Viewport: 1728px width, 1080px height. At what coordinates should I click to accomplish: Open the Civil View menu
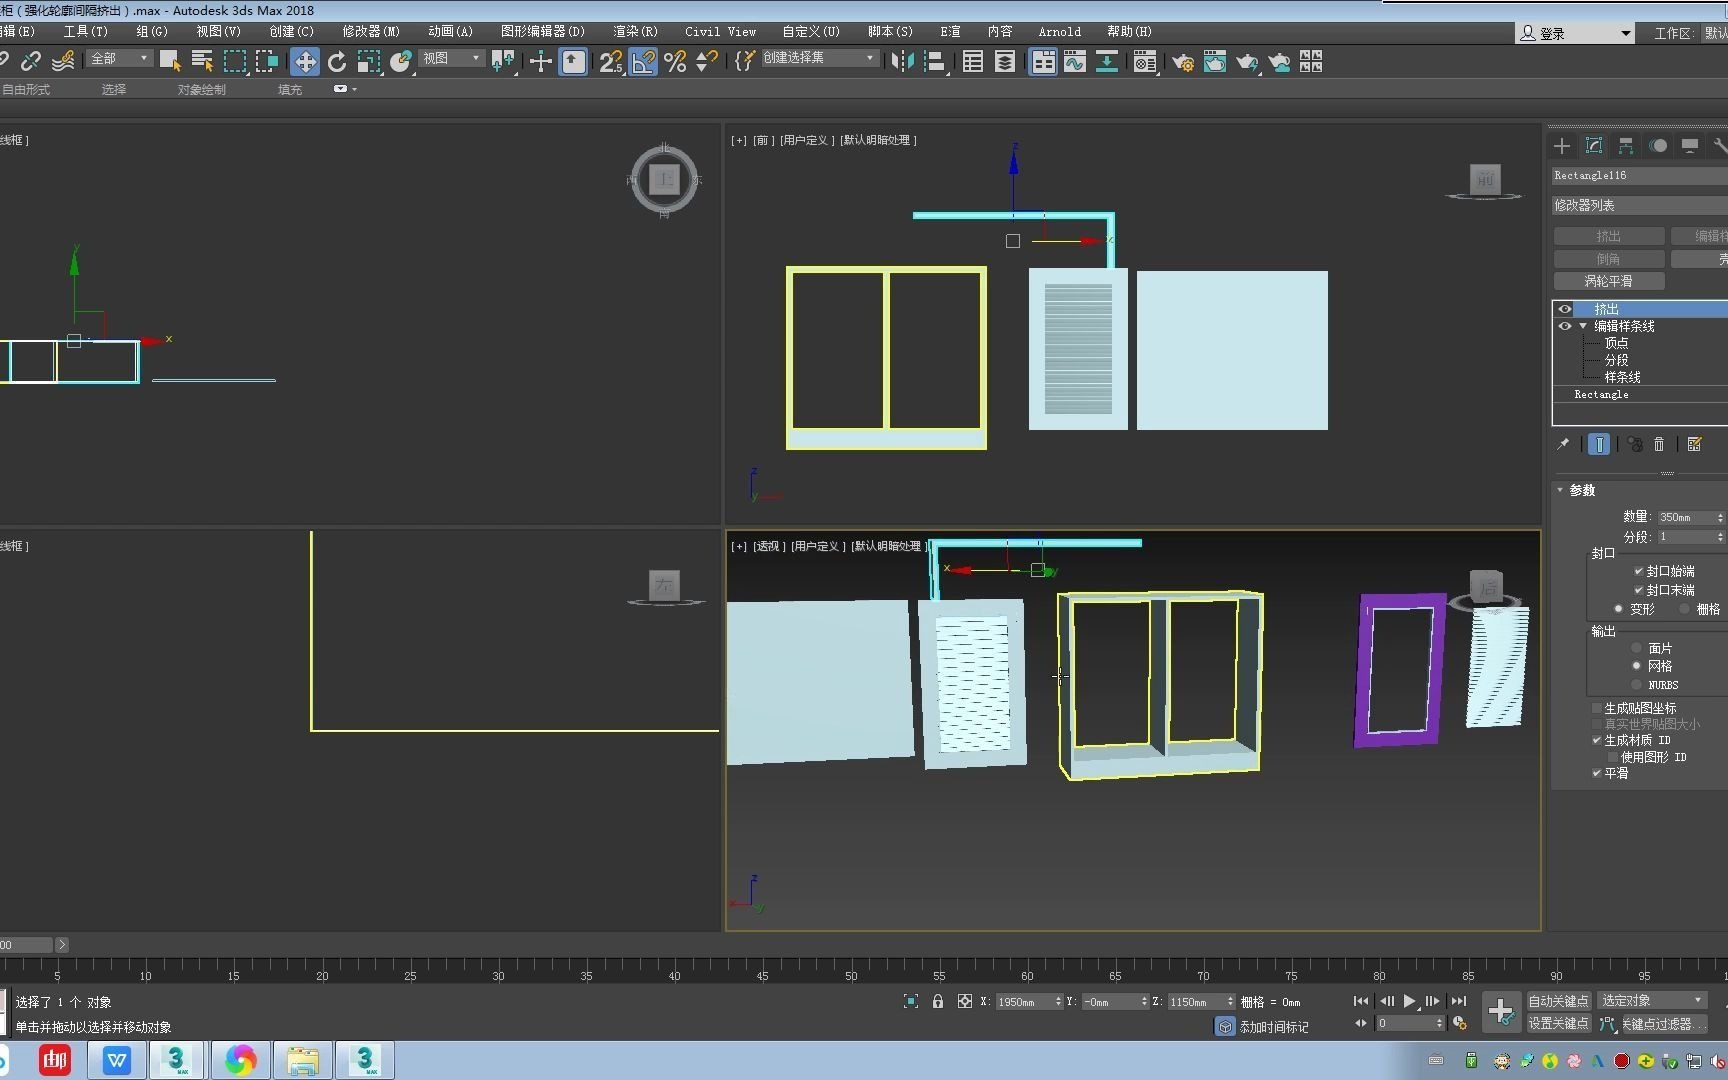(719, 31)
